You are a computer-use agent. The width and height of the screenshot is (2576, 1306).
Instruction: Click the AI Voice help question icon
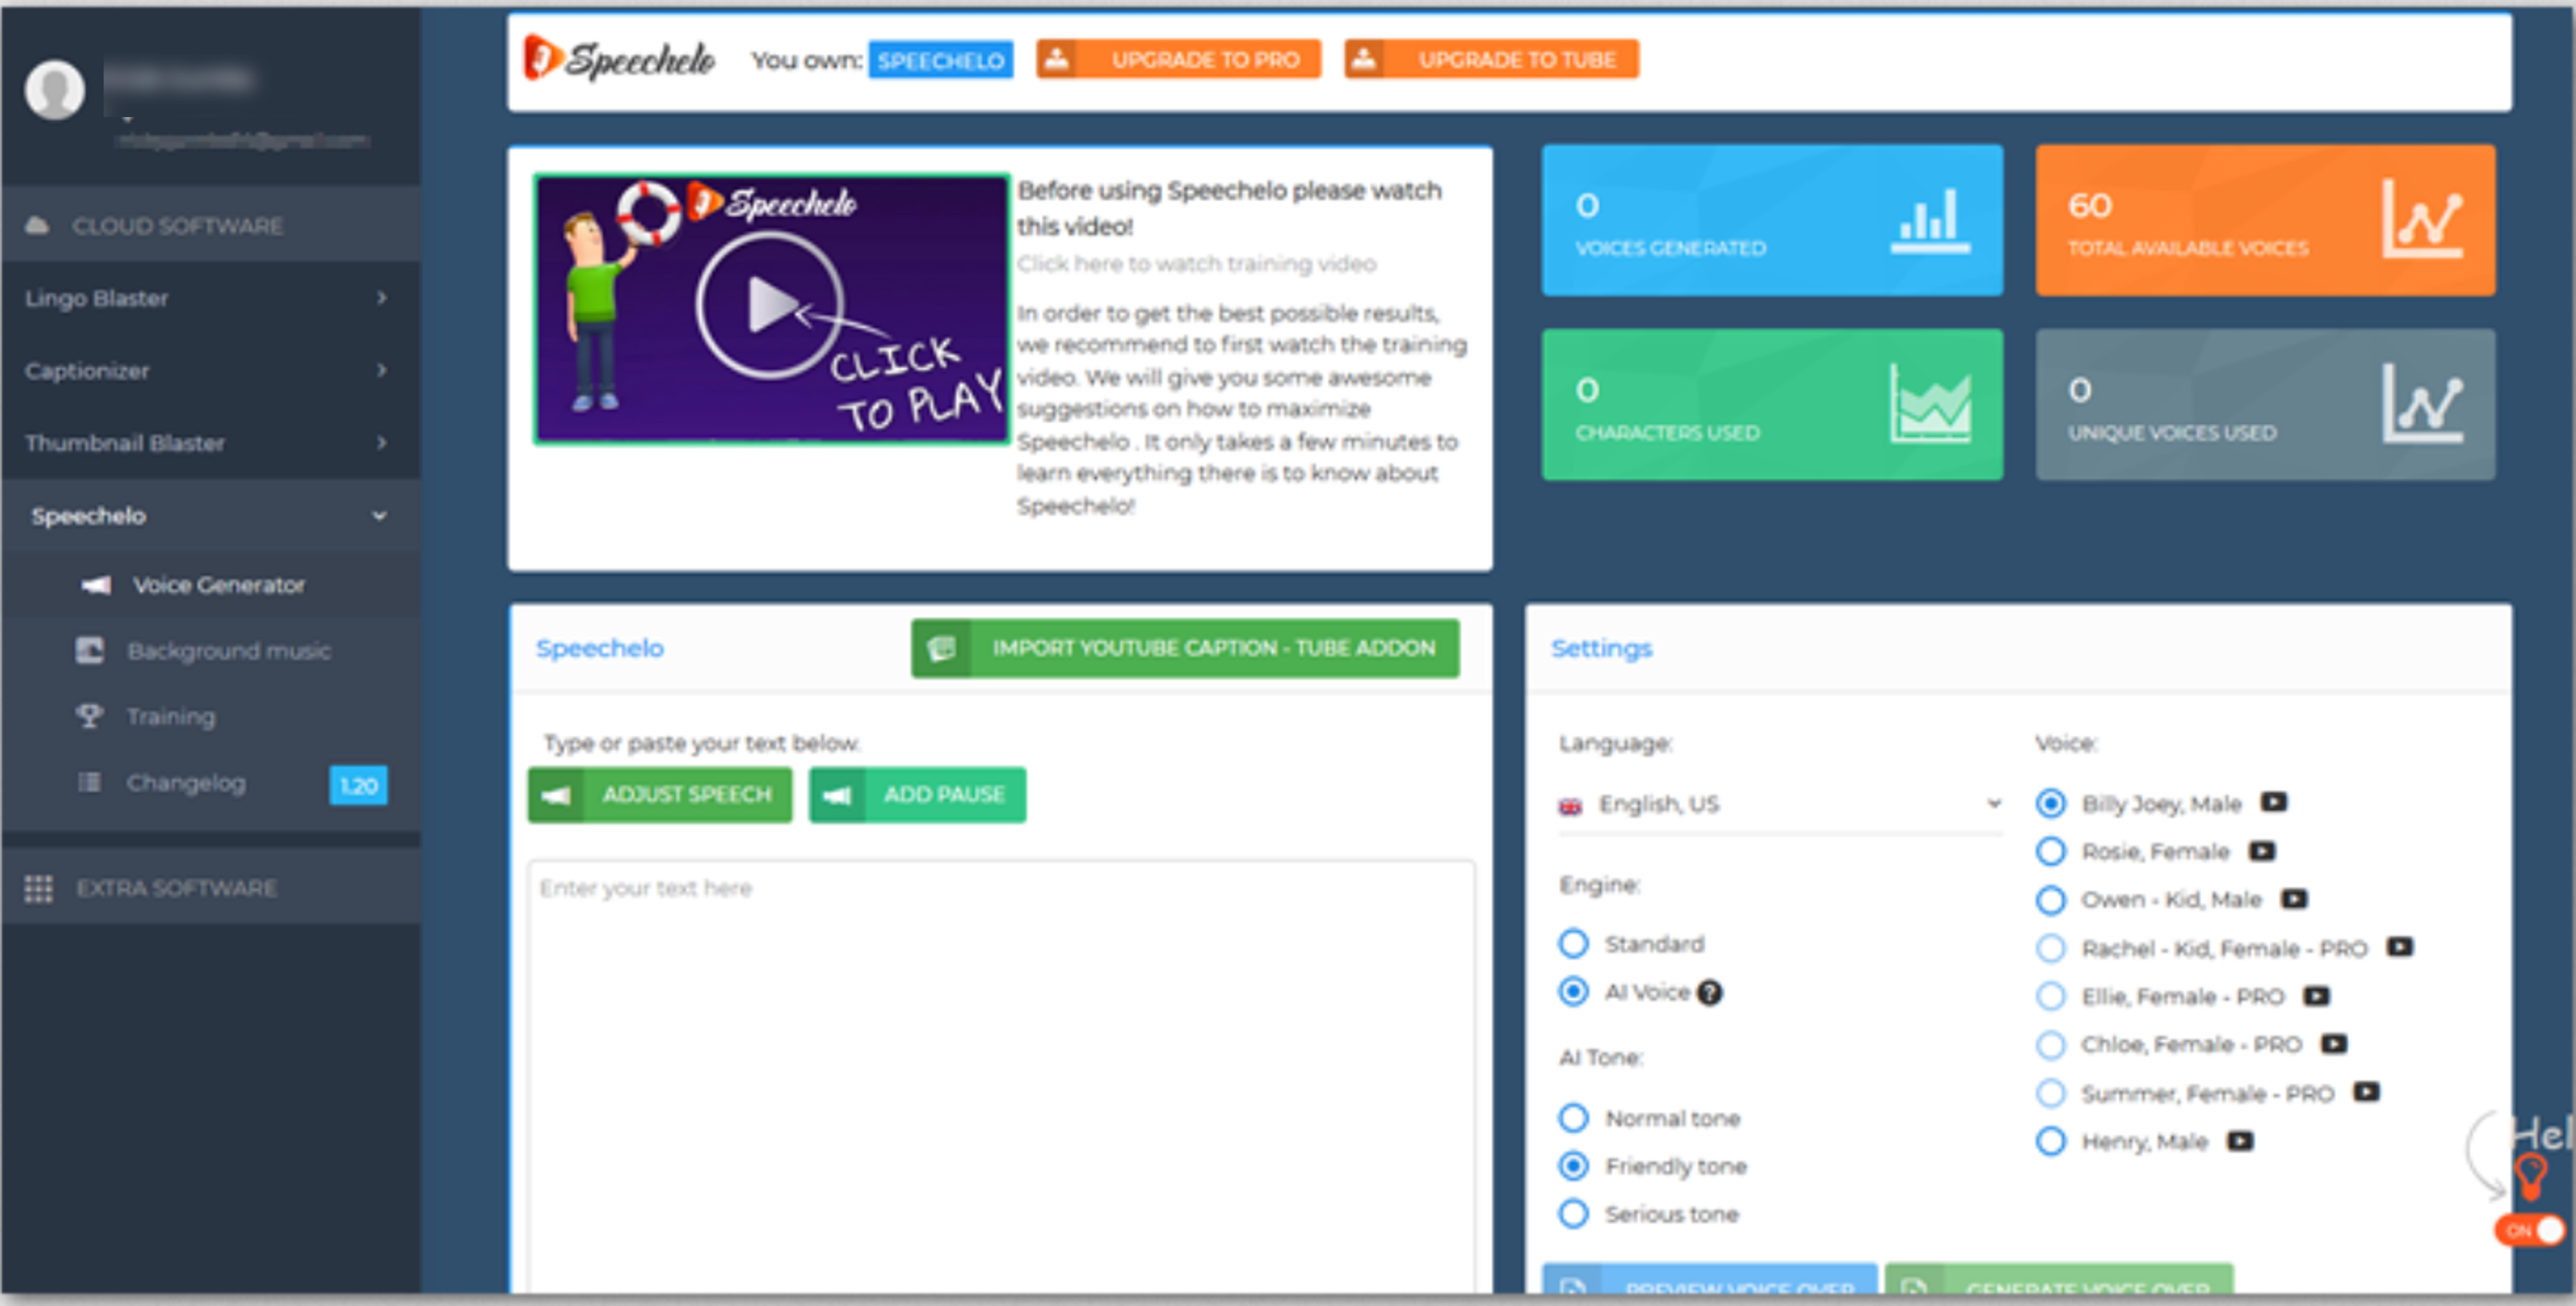click(1710, 992)
